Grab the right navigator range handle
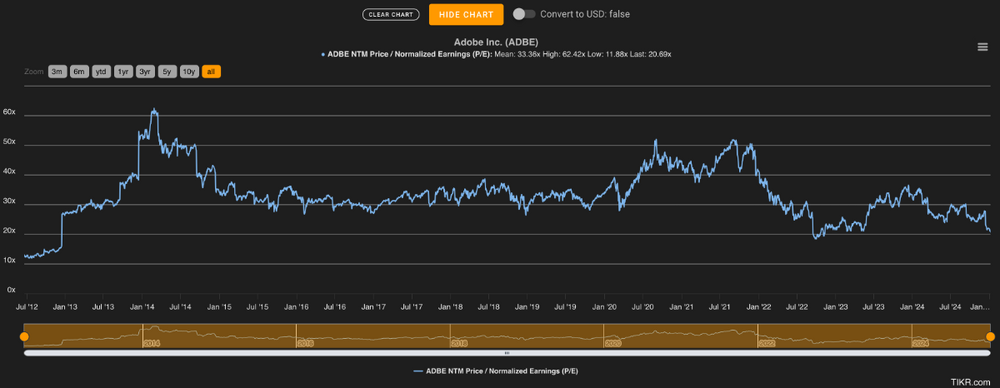This screenshot has height=388, width=1000. 990,336
